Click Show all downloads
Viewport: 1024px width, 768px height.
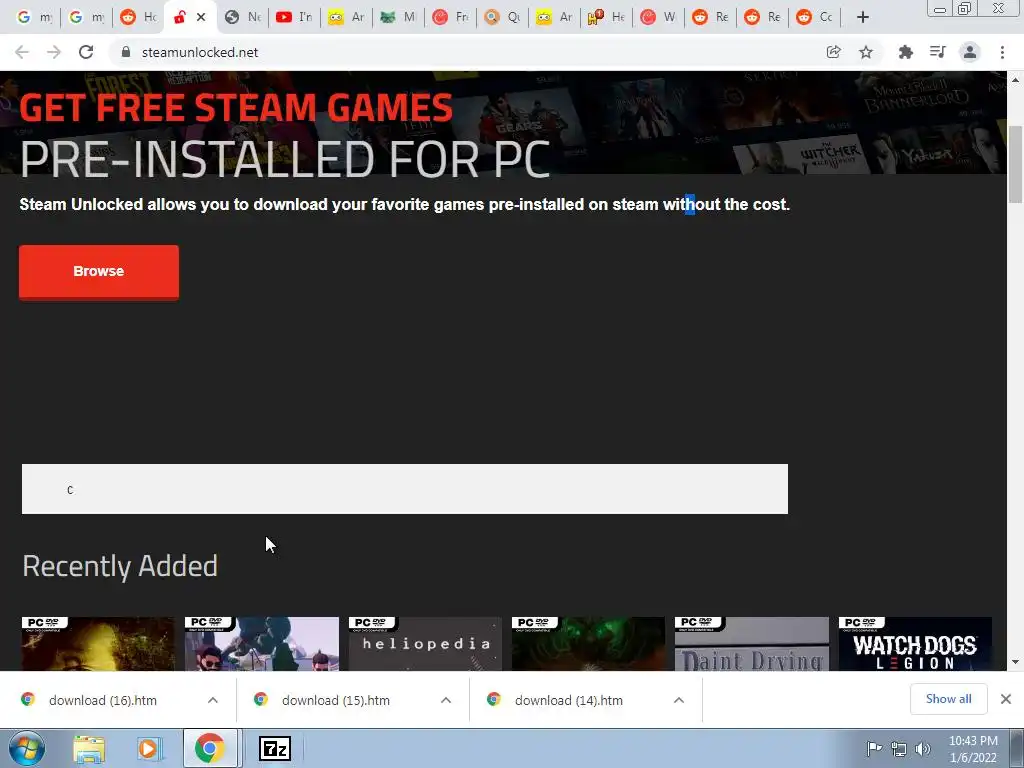pos(948,699)
